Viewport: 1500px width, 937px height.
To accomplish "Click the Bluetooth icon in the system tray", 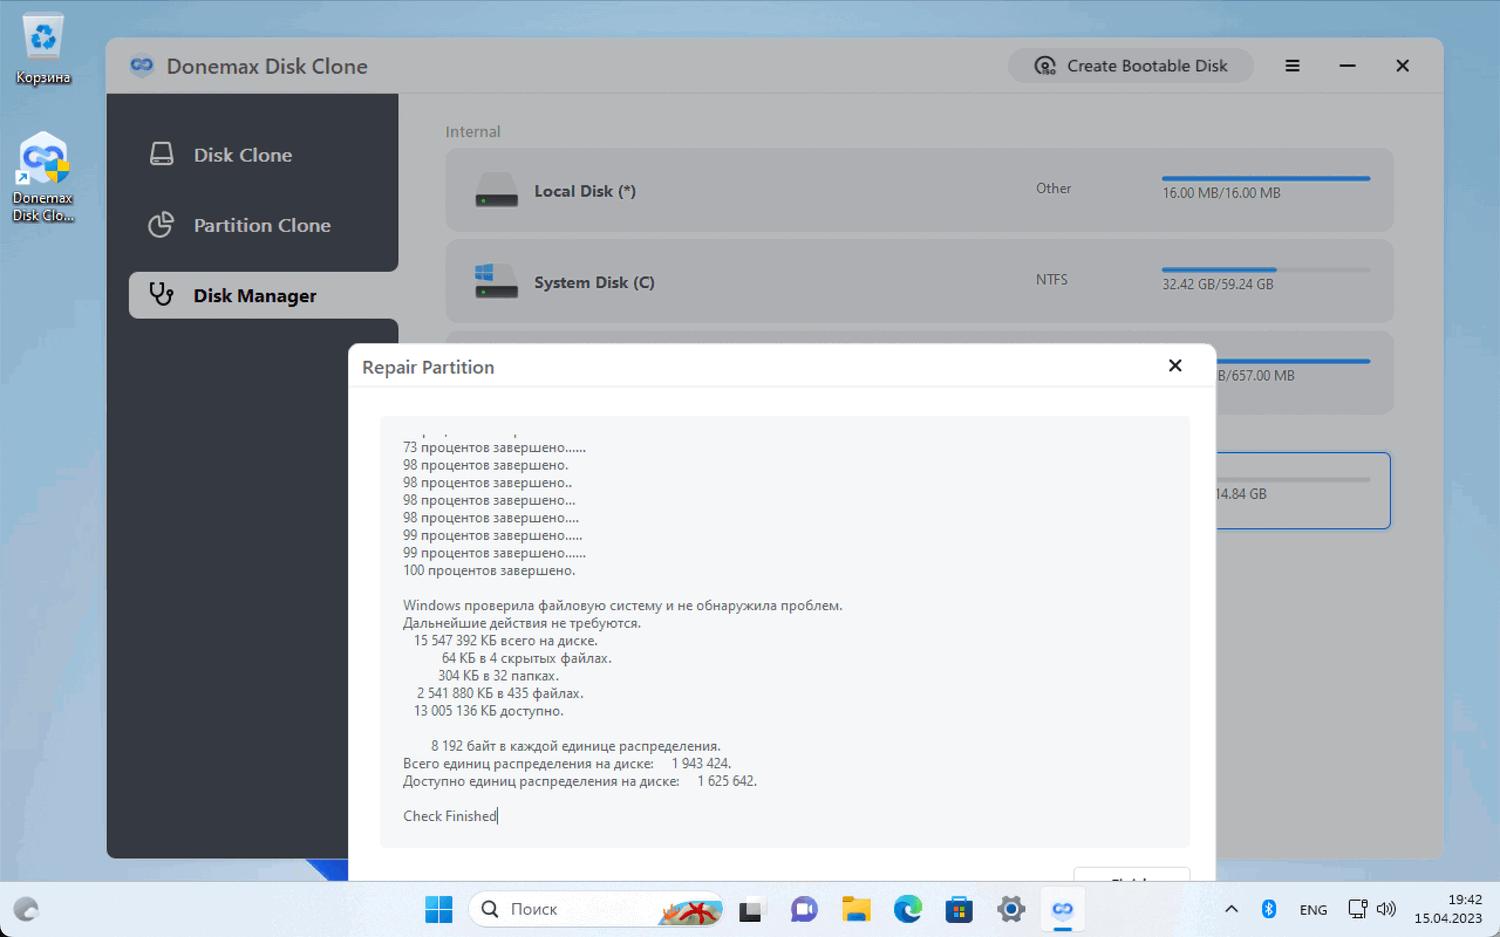I will (x=1269, y=909).
